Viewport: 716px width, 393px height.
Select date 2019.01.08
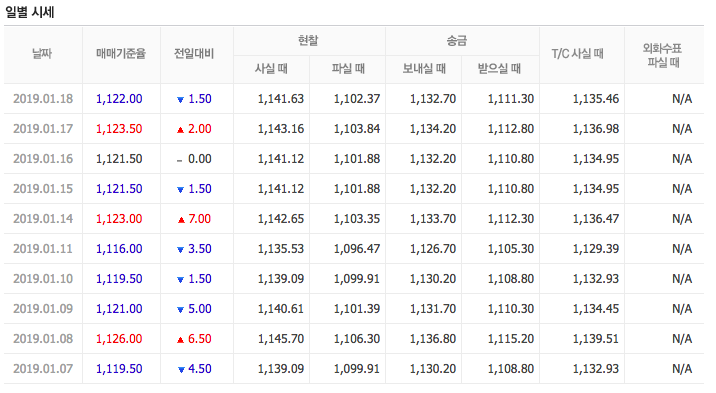[43, 339]
